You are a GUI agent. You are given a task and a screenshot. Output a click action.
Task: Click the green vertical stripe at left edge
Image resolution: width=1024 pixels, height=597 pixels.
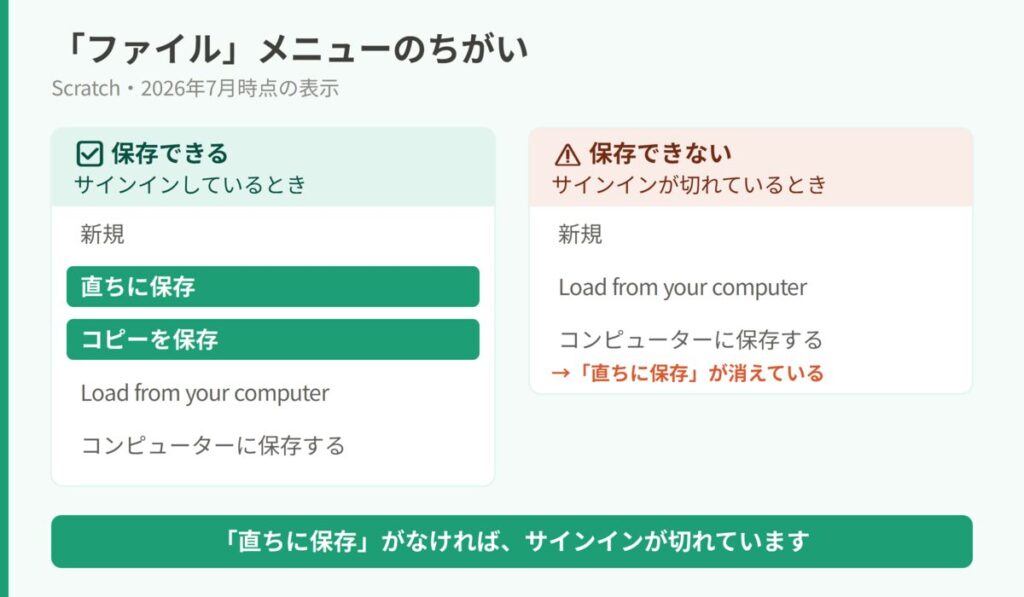point(4,298)
